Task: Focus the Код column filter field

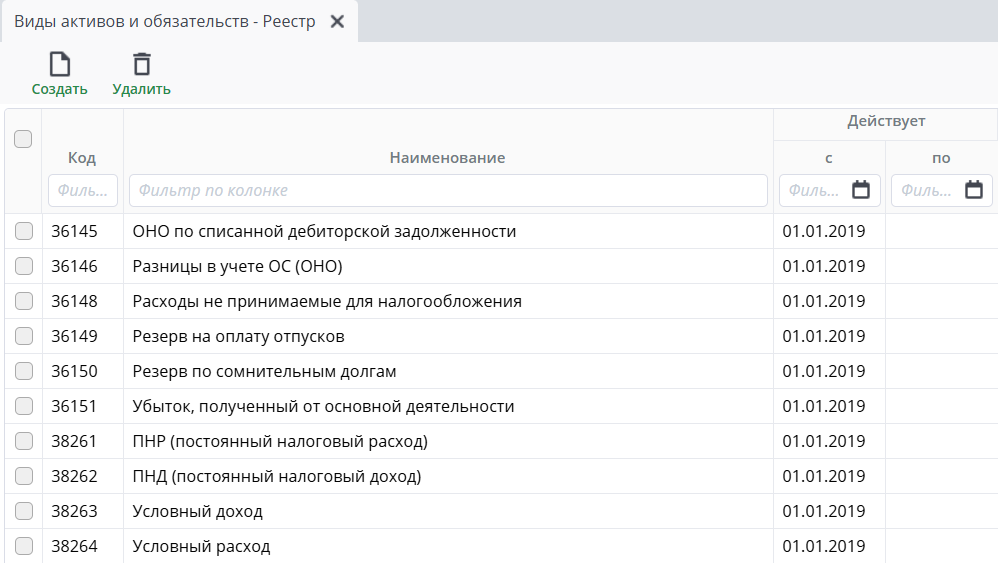Action: [82, 190]
